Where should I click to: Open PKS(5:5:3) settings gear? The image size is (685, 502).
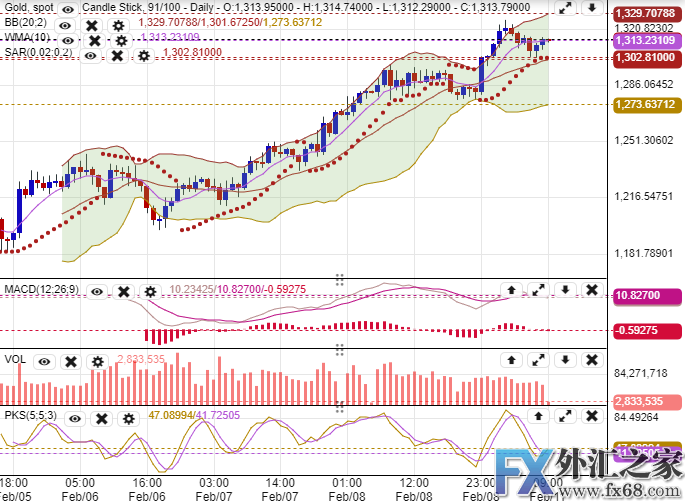pyautogui.click(x=128, y=417)
